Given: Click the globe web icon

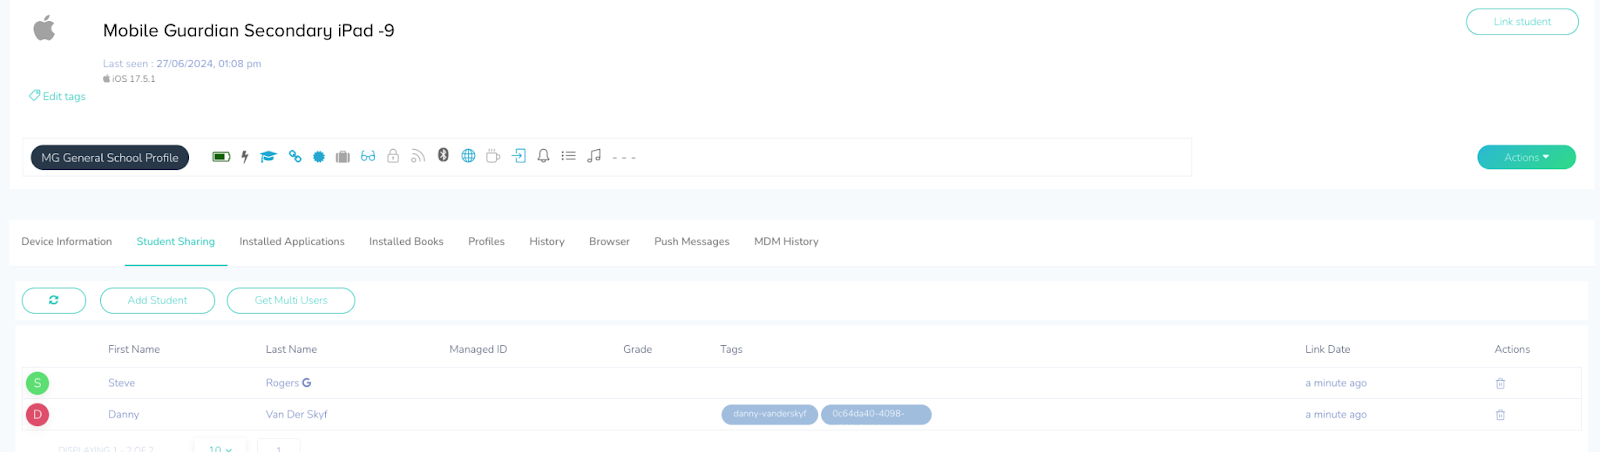Looking at the screenshot, I should pos(468,156).
